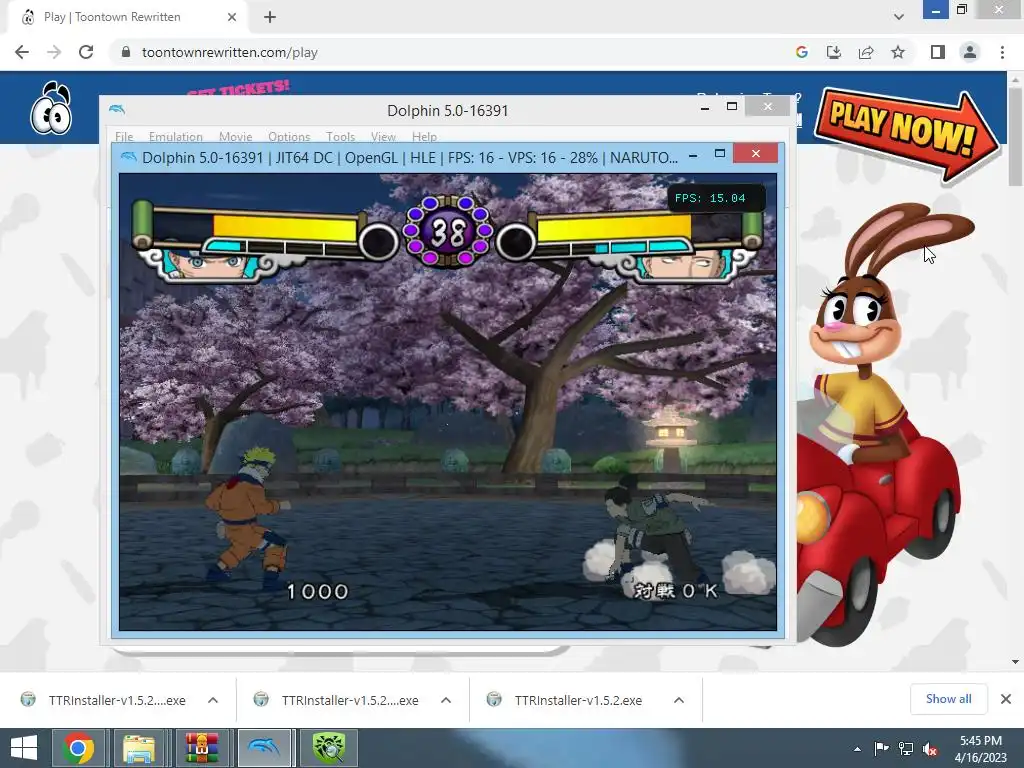Click the scrollbar down arrow on the page

1015,662
